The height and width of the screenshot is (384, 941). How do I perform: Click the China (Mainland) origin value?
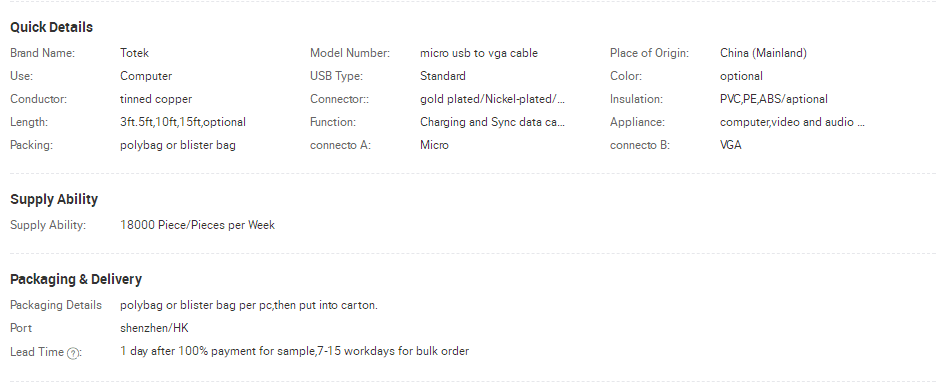tap(763, 53)
